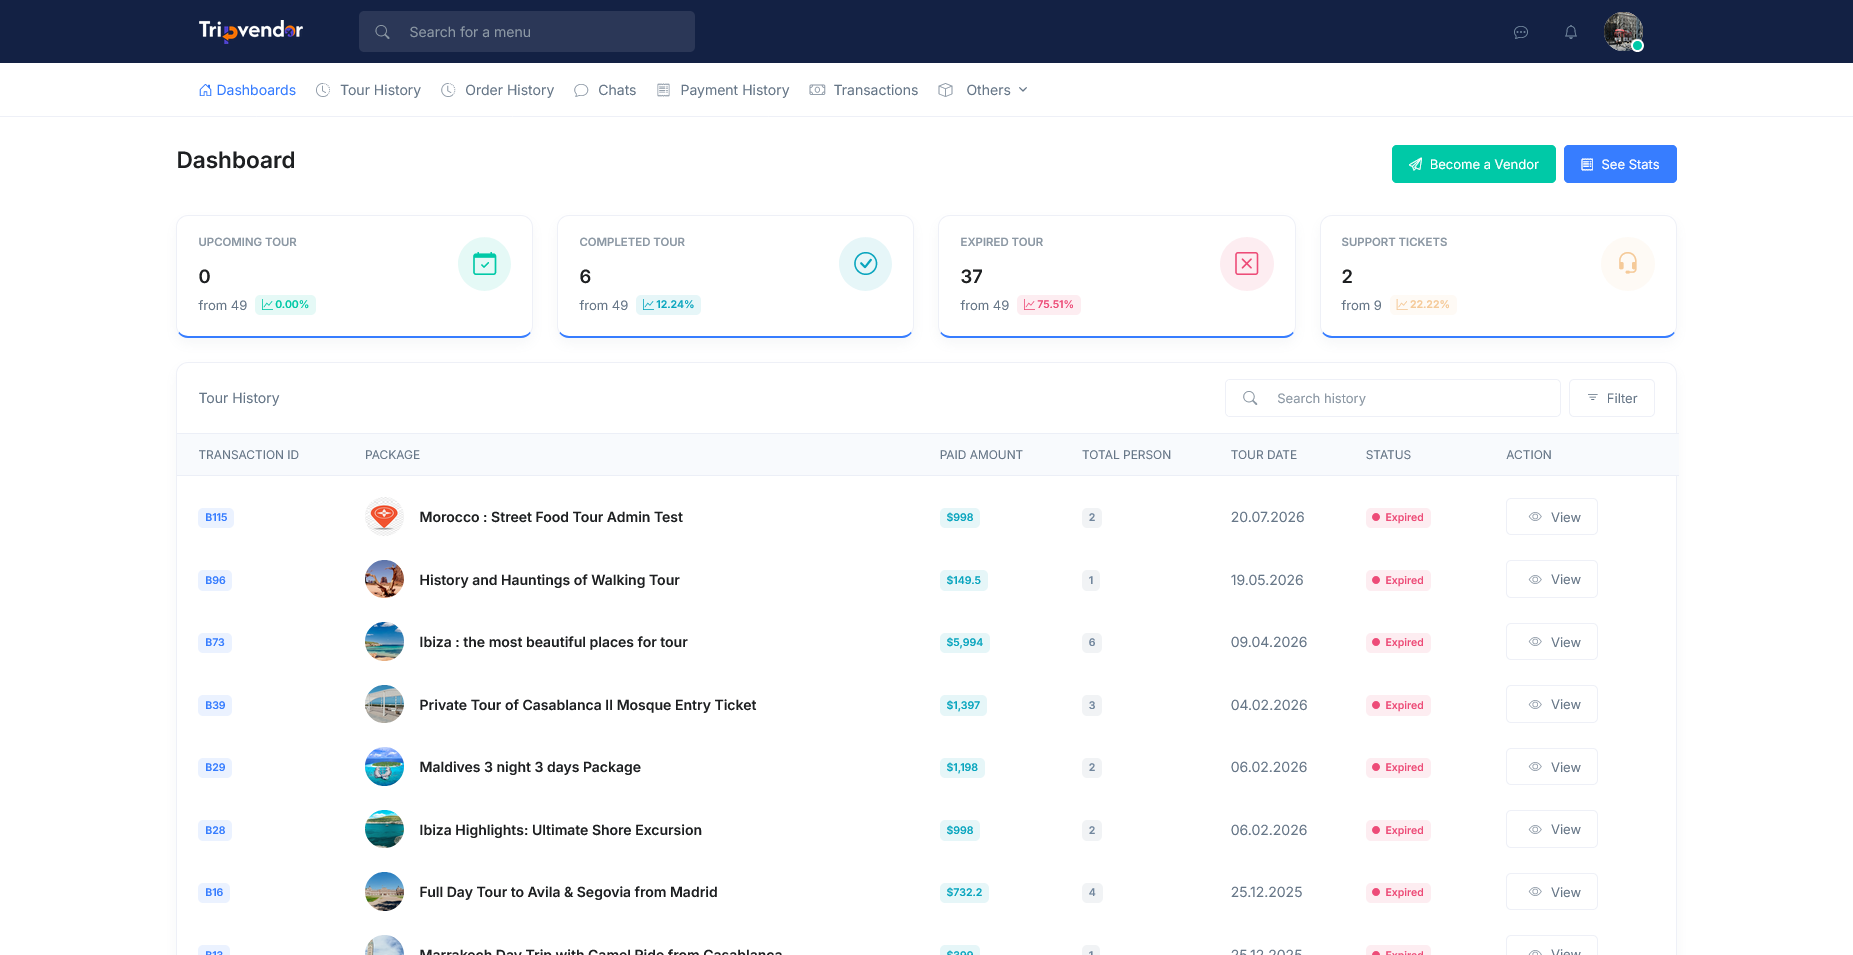Go to Dashboards menu
Viewport: 1853px width, 955px height.
click(247, 90)
